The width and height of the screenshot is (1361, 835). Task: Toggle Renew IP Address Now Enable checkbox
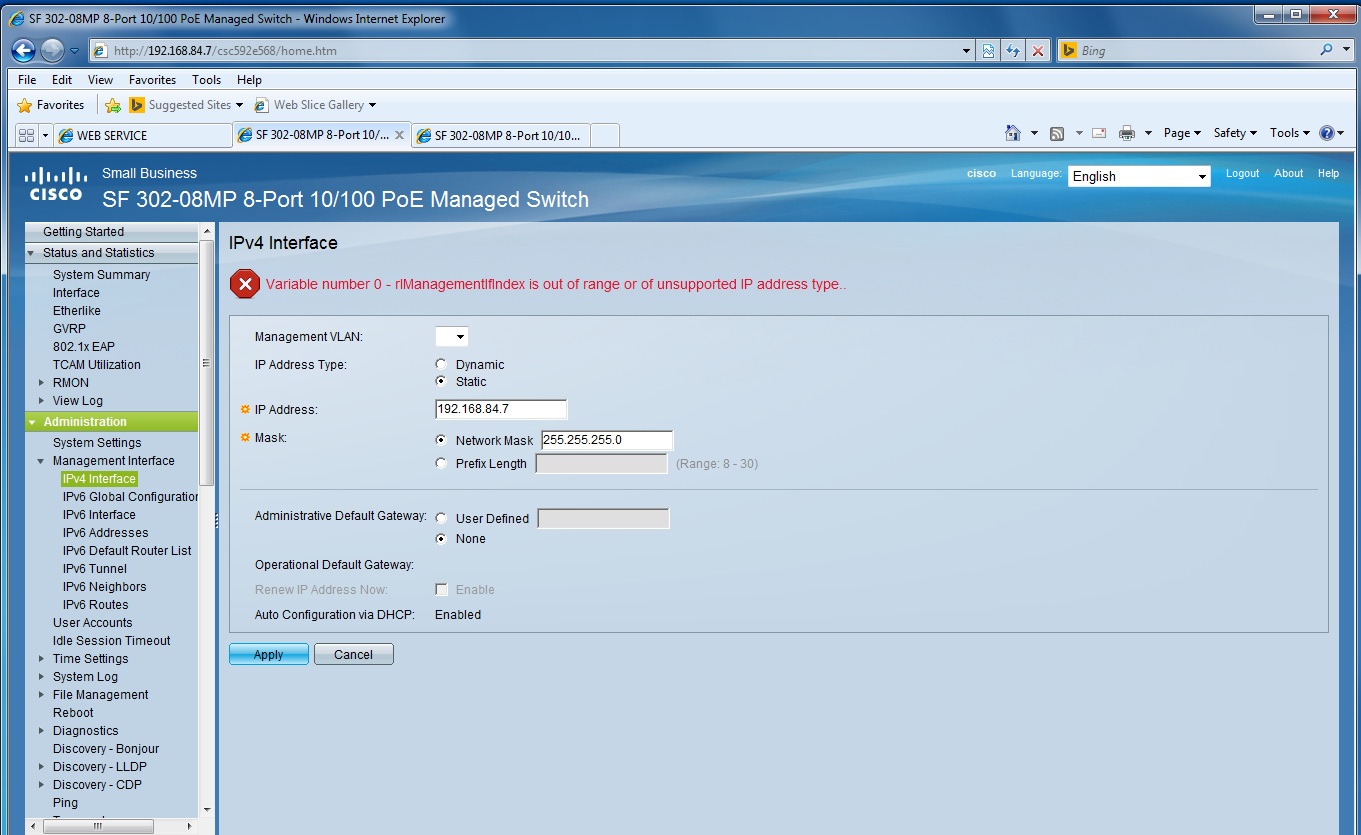pyautogui.click(x=441, y=590)
